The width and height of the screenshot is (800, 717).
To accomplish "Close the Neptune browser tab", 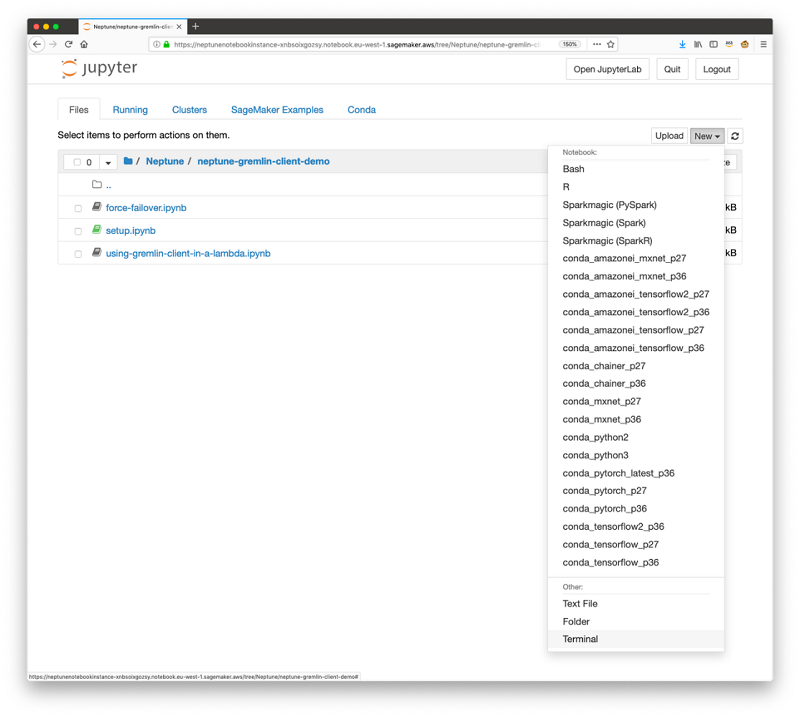I will (x=179, y=27).
